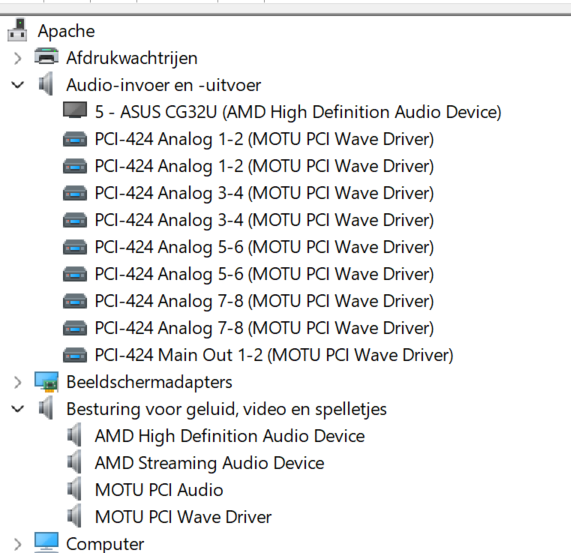Click the speaker icon beside AMD Streaming Audio Device
The height and width of the screenshot is (553, 571).
[74, 462]
